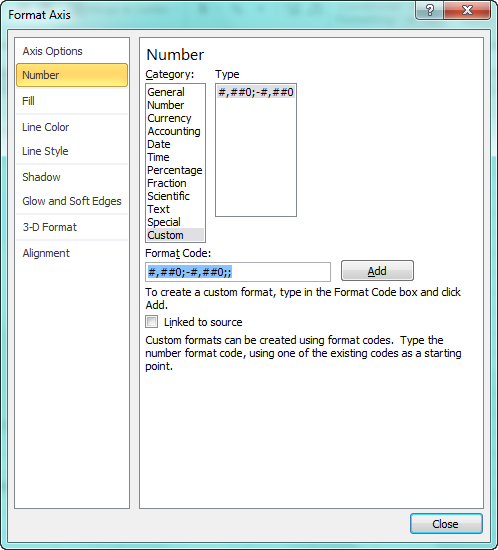Click the Help question mark icon
498x550 pixels.
click(430, 11)
